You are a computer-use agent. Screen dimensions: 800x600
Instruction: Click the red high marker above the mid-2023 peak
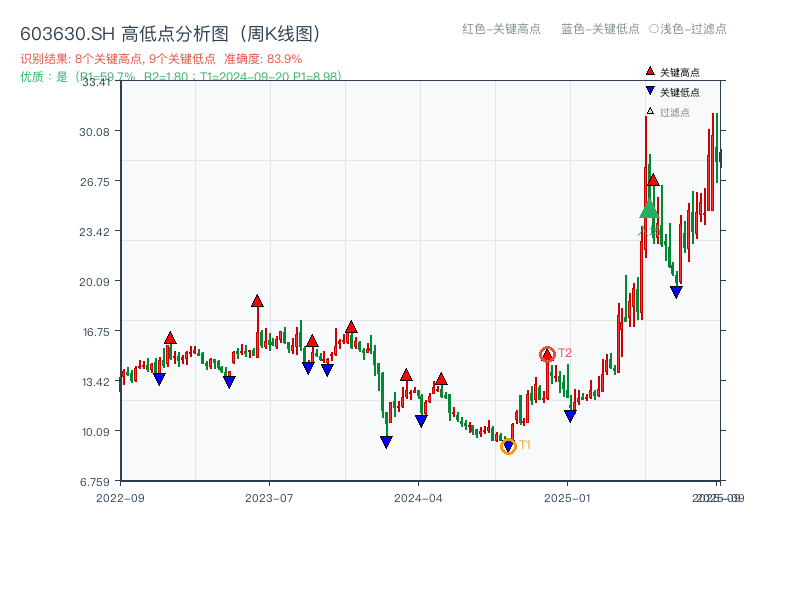tap(256, 298)
